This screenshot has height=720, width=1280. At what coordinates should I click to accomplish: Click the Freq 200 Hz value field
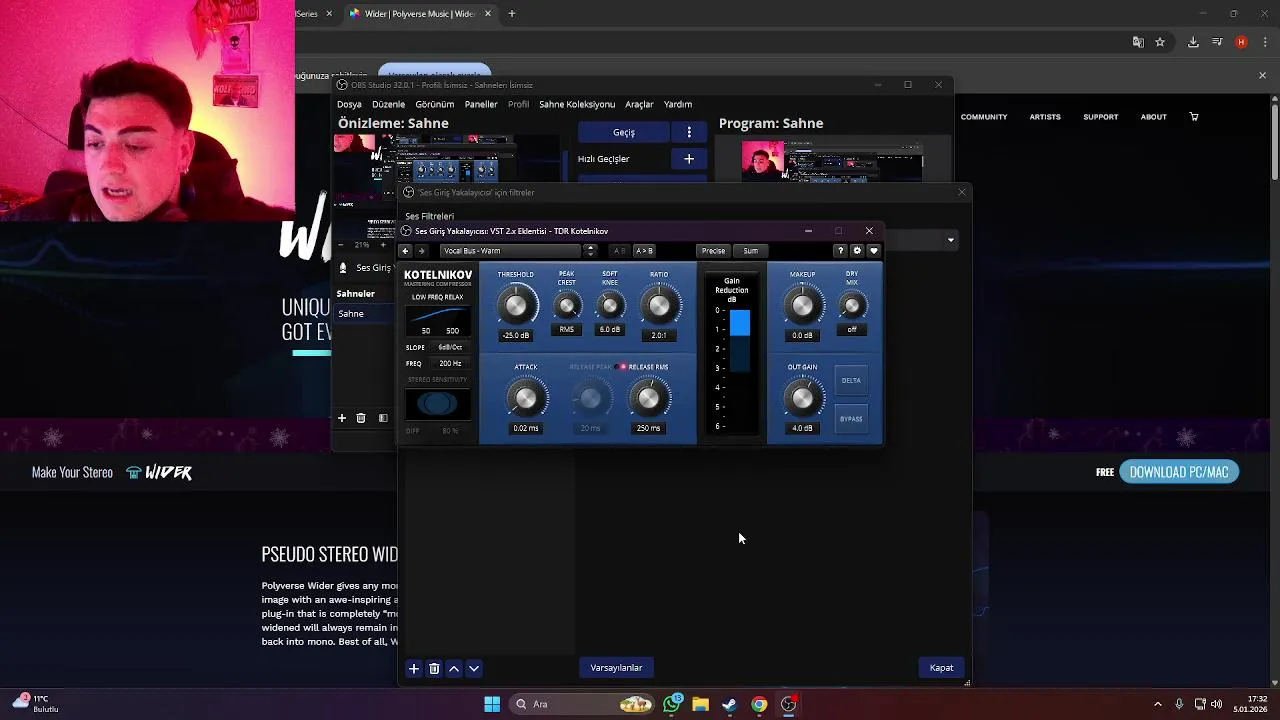tap(450, 363)
